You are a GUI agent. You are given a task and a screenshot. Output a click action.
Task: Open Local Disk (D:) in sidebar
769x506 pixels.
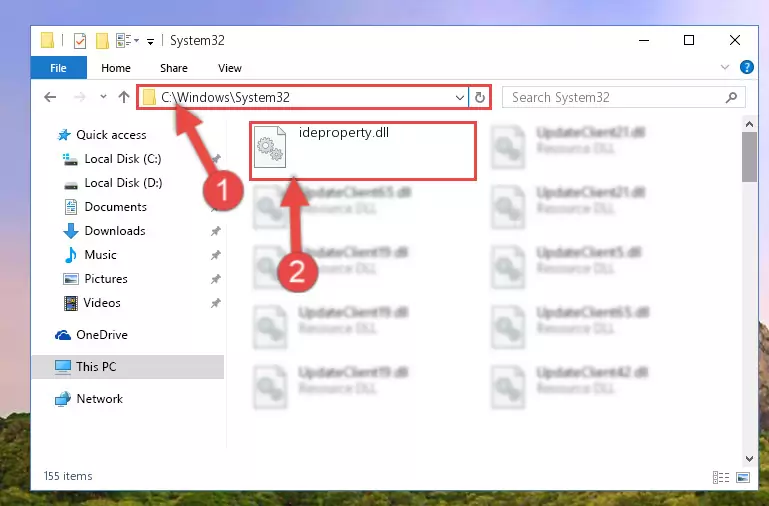123,183
